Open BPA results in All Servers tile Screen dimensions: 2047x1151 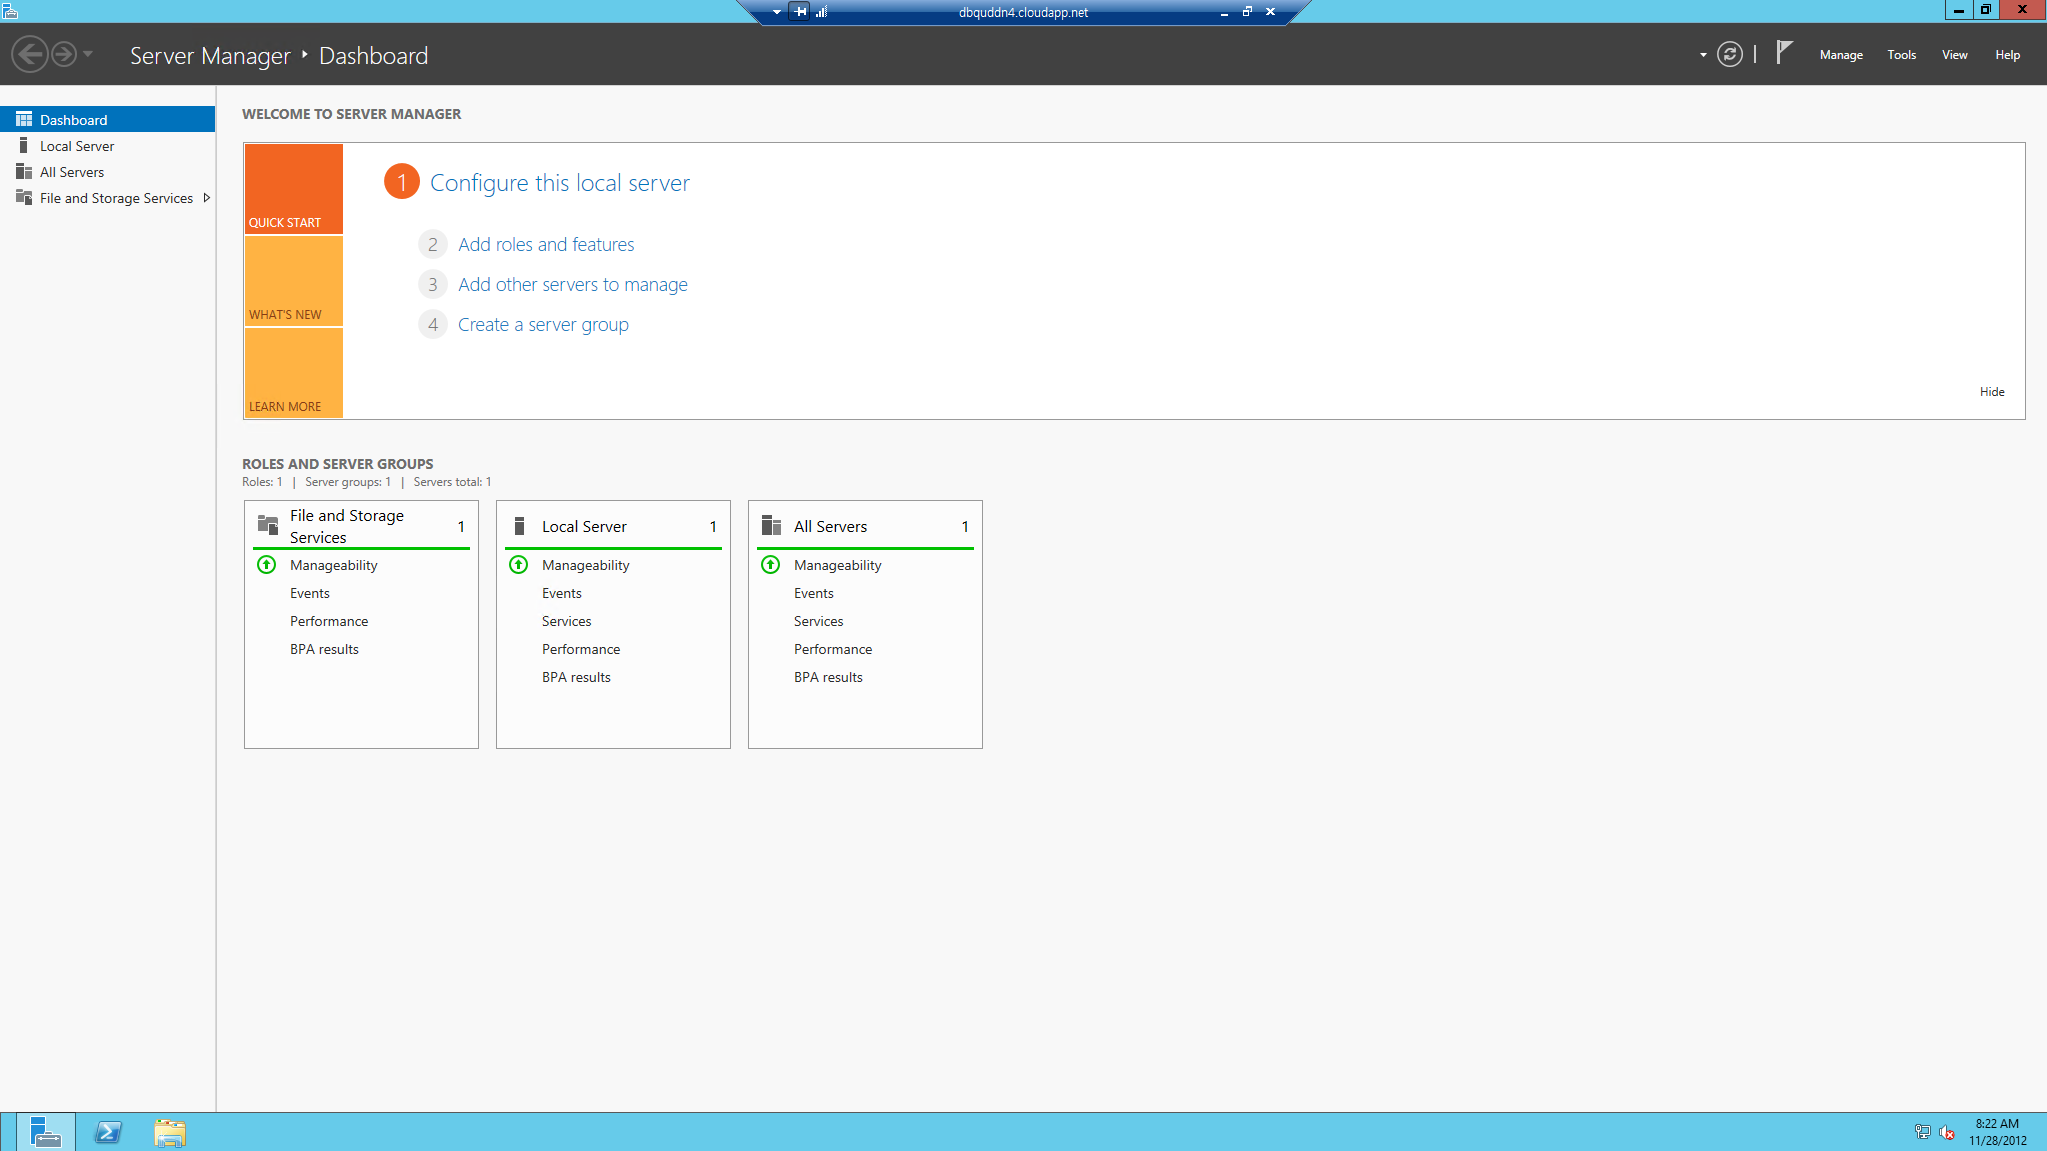(x=828, y=677)
